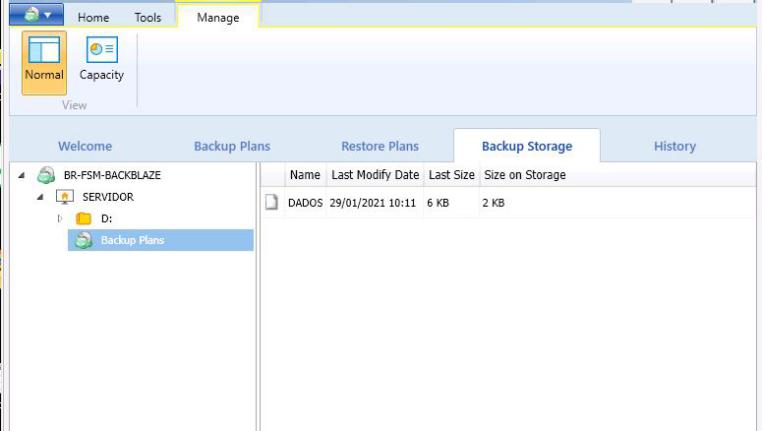Image resolution: width=762 pixels, height=431 pixels.
Task: Switch to Normal view mode
Action: click(43, 60)
